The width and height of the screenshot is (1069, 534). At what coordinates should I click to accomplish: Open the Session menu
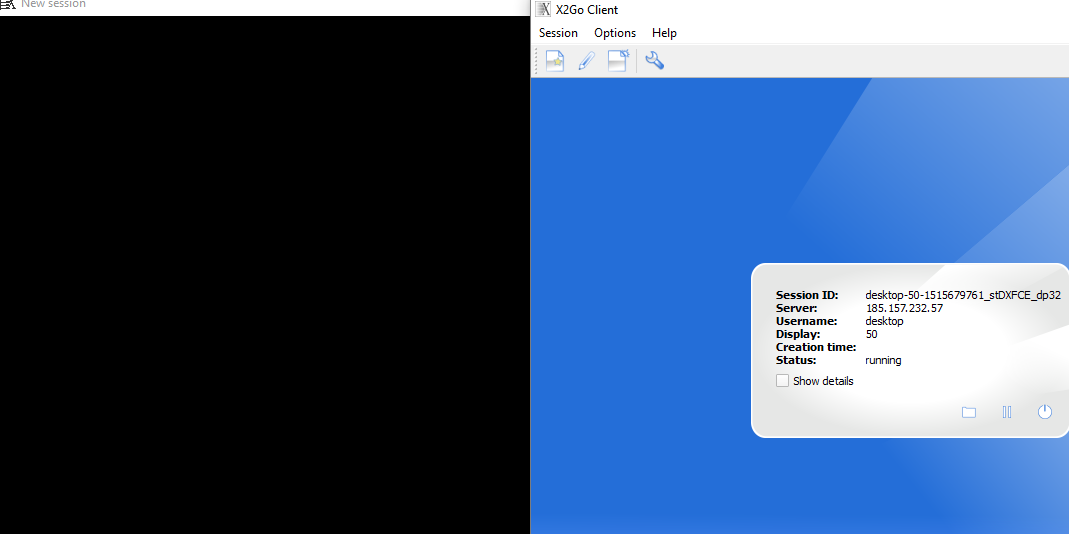point(558,33)
